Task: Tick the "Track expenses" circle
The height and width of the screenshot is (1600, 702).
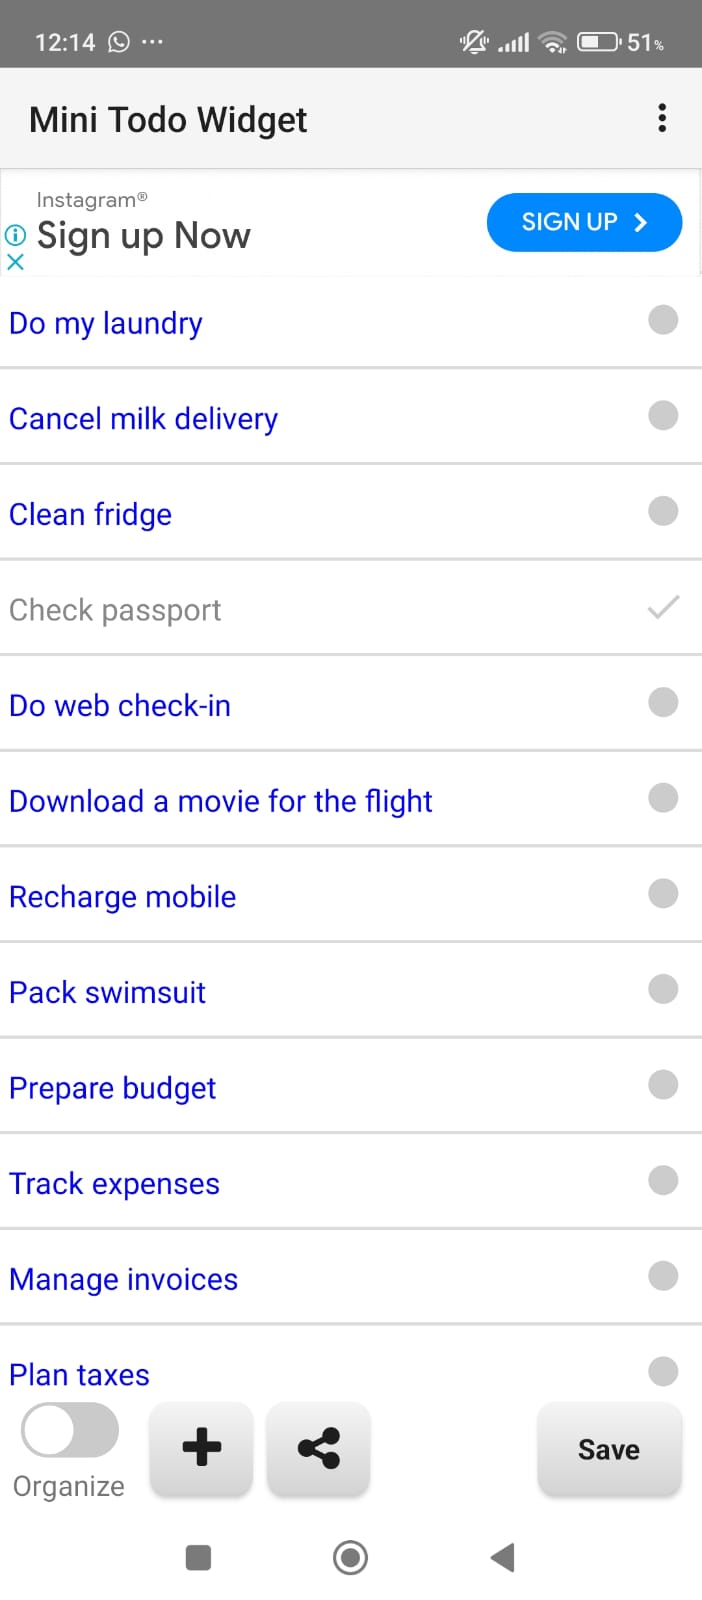Action: (662, 1180)
